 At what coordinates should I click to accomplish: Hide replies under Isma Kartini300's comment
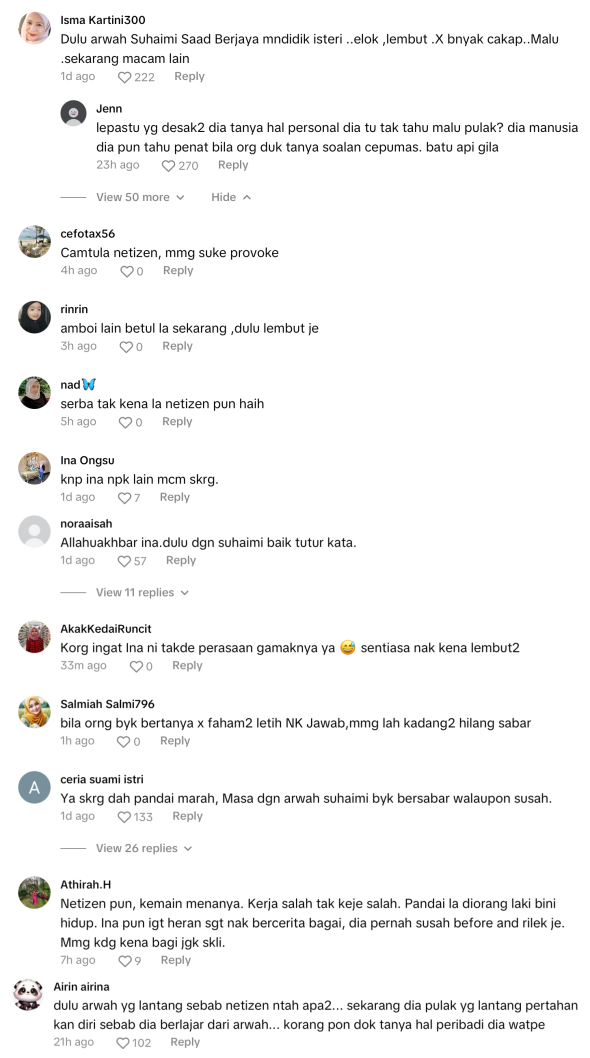point(231,197)
